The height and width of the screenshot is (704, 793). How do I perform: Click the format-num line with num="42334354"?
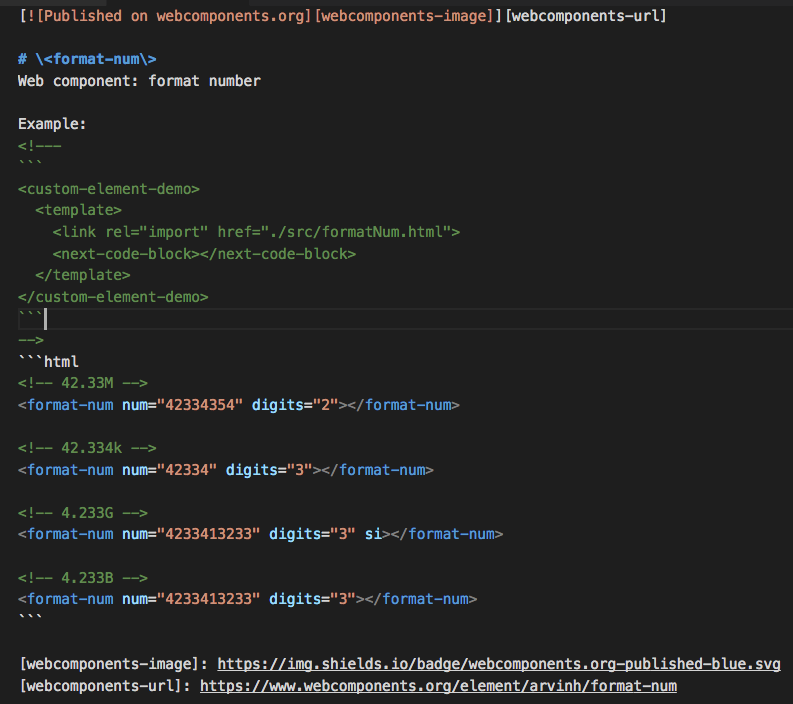(239, 405)
